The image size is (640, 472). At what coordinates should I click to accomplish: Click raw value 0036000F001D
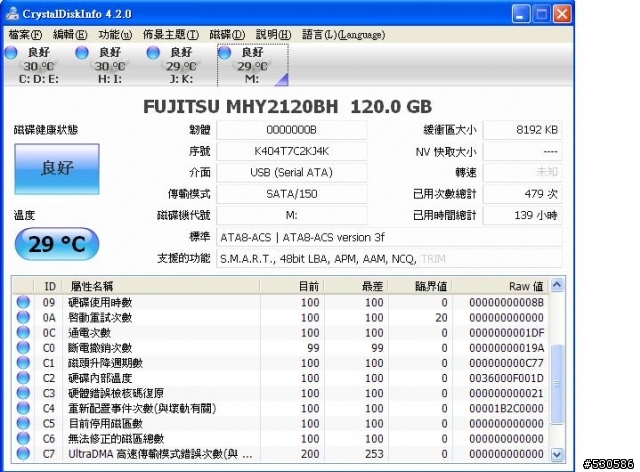[506, 378]
